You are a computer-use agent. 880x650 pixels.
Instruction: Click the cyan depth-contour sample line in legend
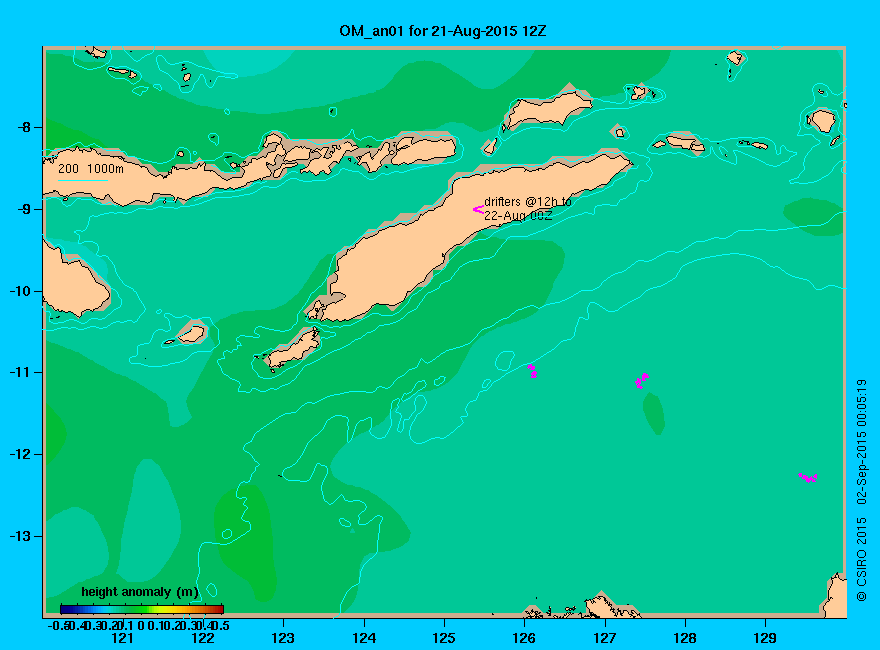82,180
